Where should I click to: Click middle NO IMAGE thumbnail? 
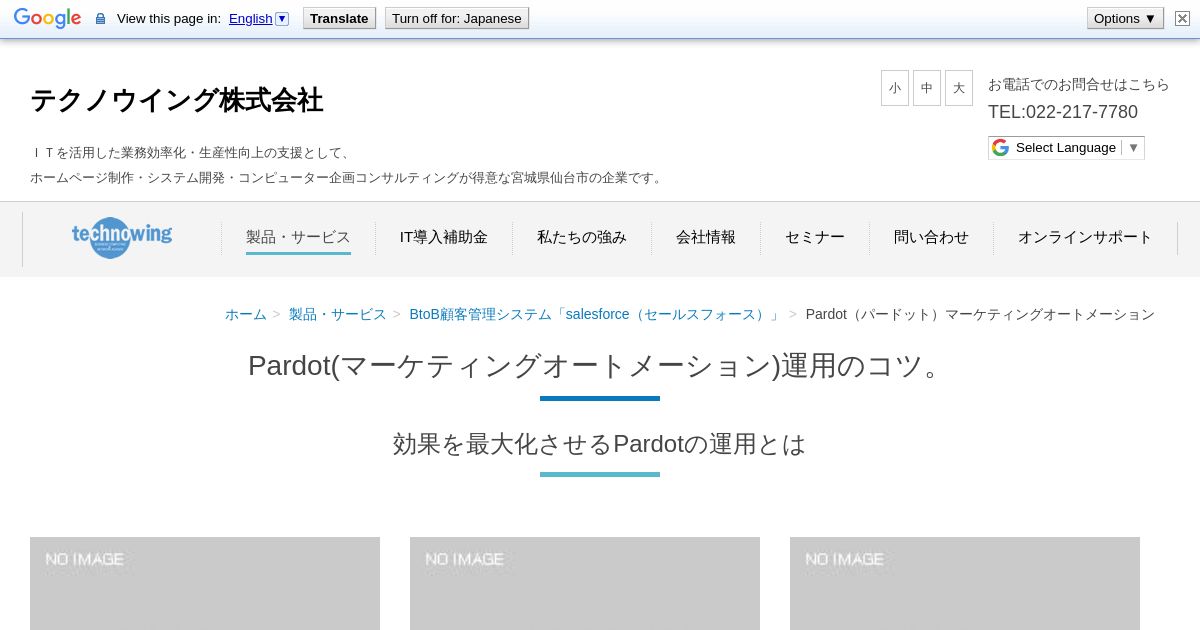click(x=585, y=583)
